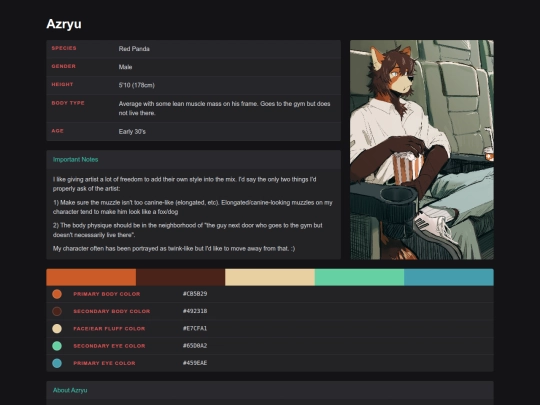Click the note about body physique

(x=188, y=230)
